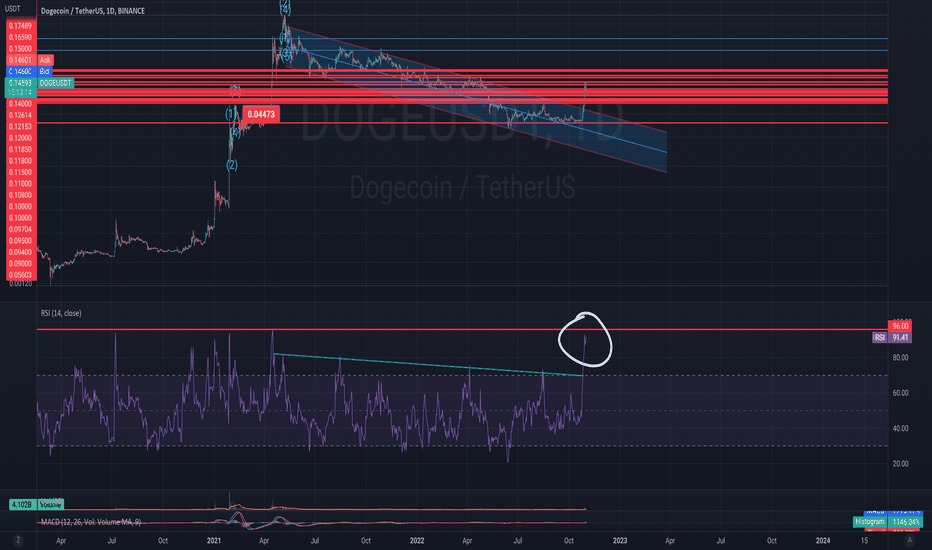The width and height of the screenshot is (932, 550).
Task: Select the 0.12153 price level label
Action: tap(21, 127)
